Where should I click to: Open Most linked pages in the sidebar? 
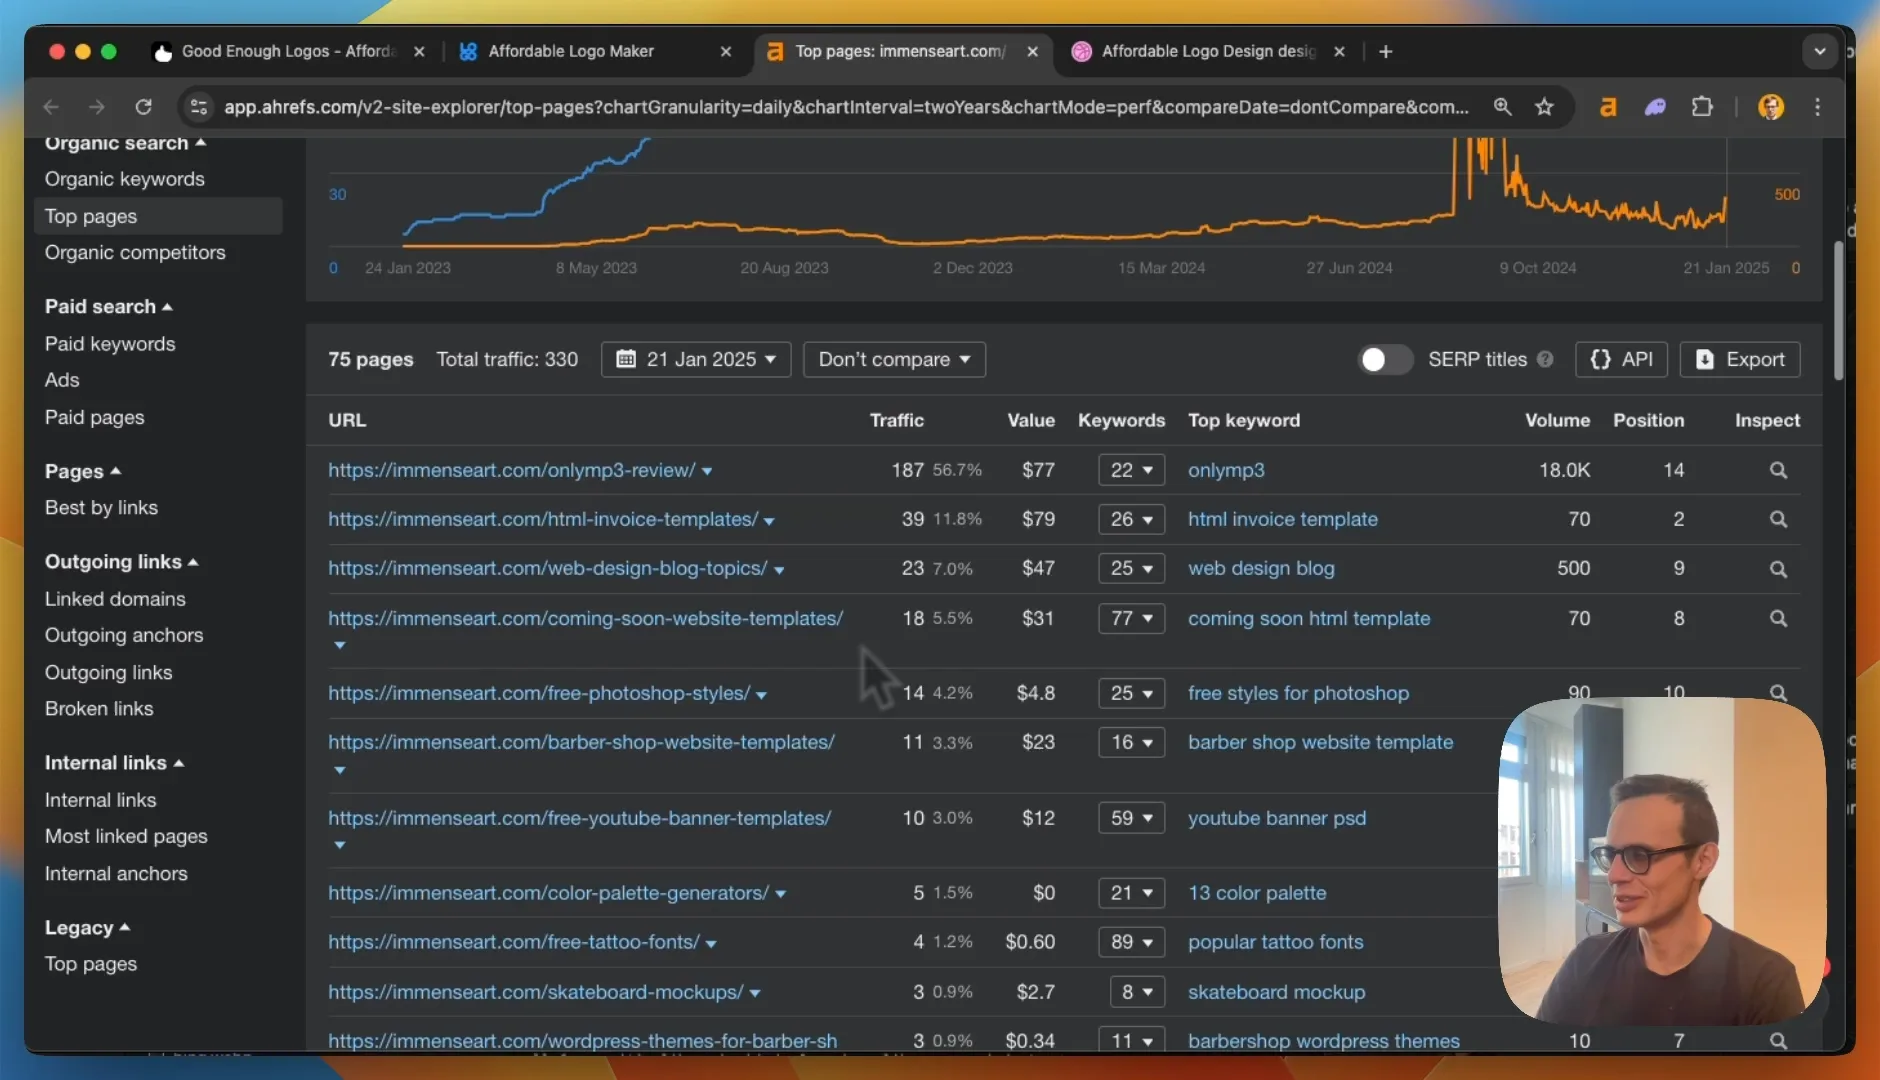point(126,836)
